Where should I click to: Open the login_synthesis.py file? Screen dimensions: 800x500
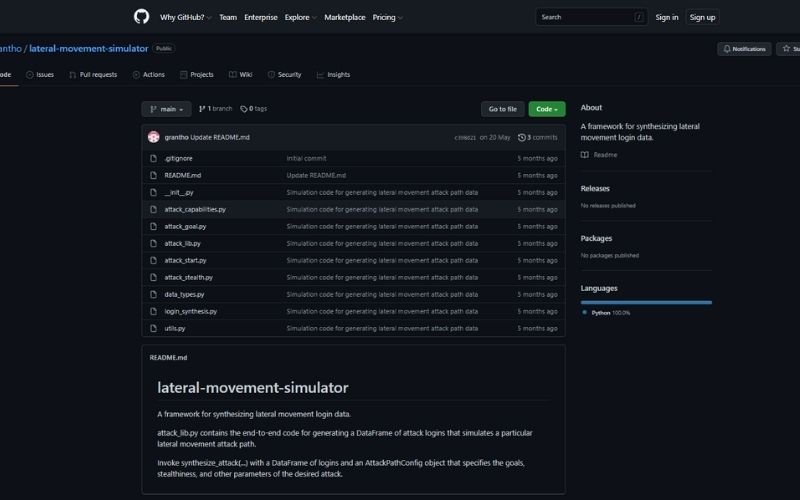point(191,311)
